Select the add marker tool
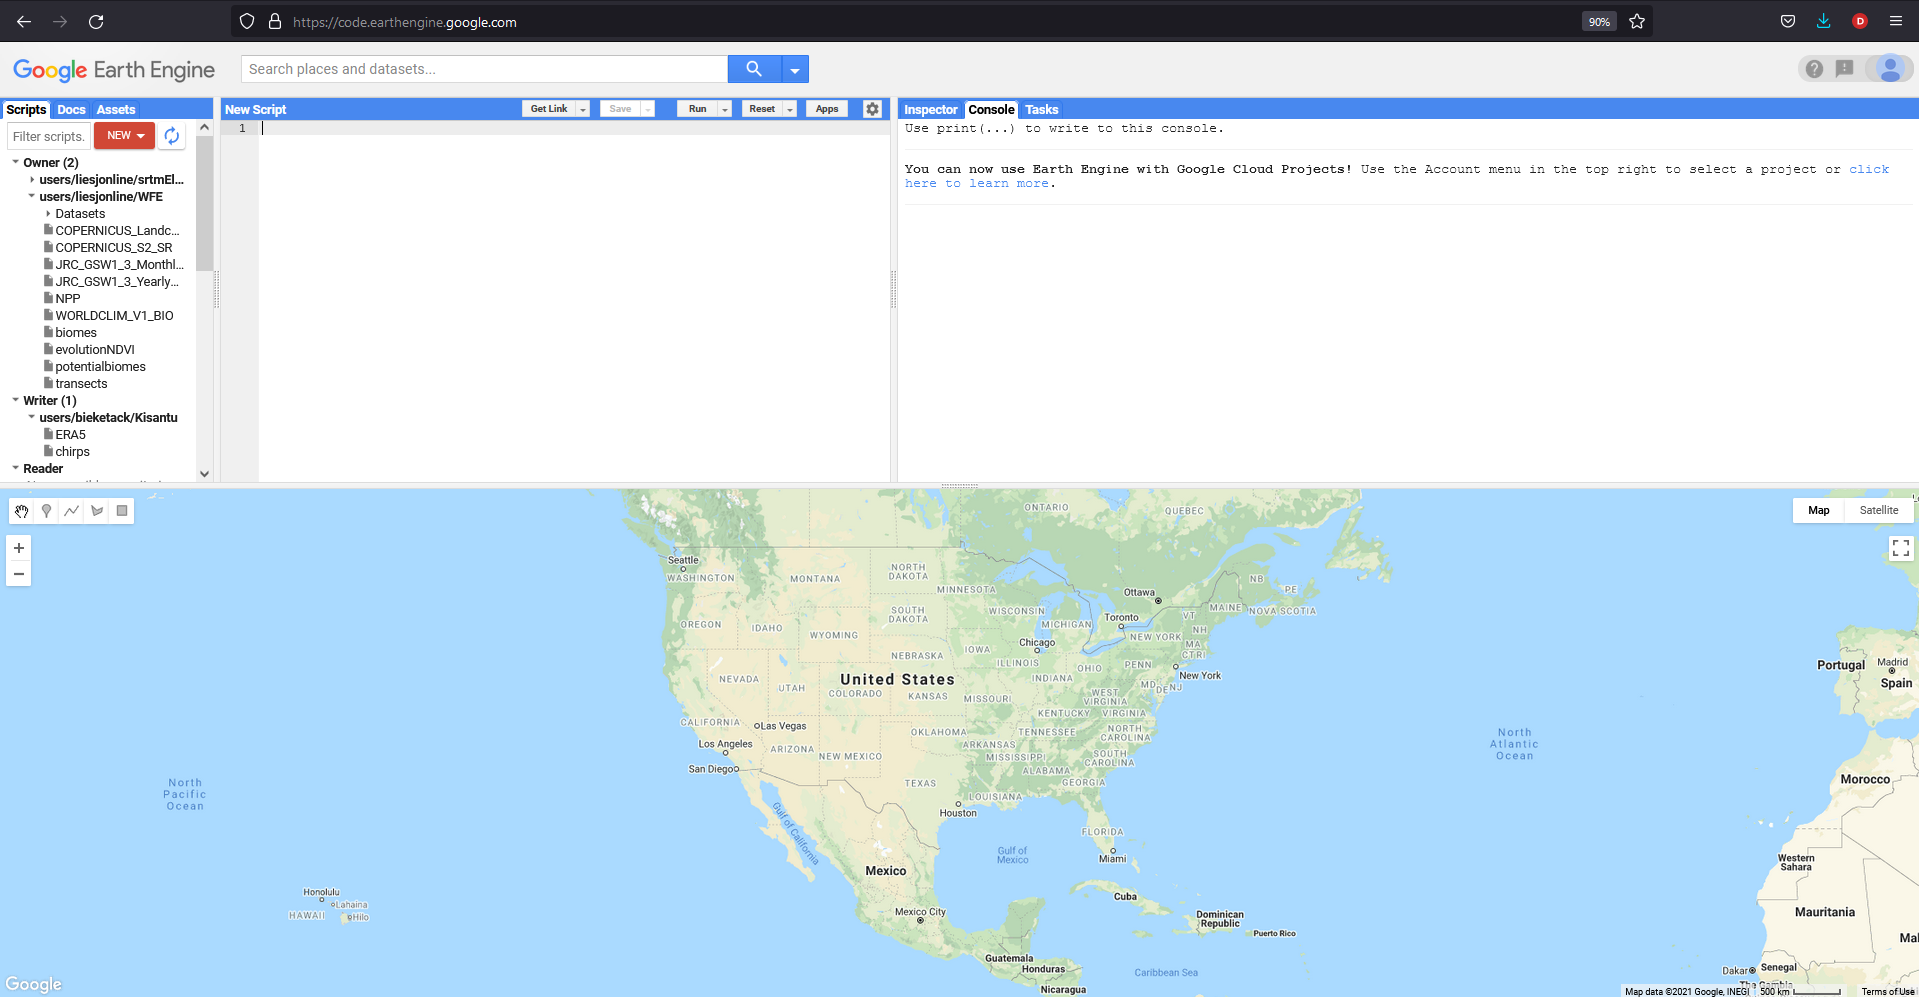 point(46,511)
